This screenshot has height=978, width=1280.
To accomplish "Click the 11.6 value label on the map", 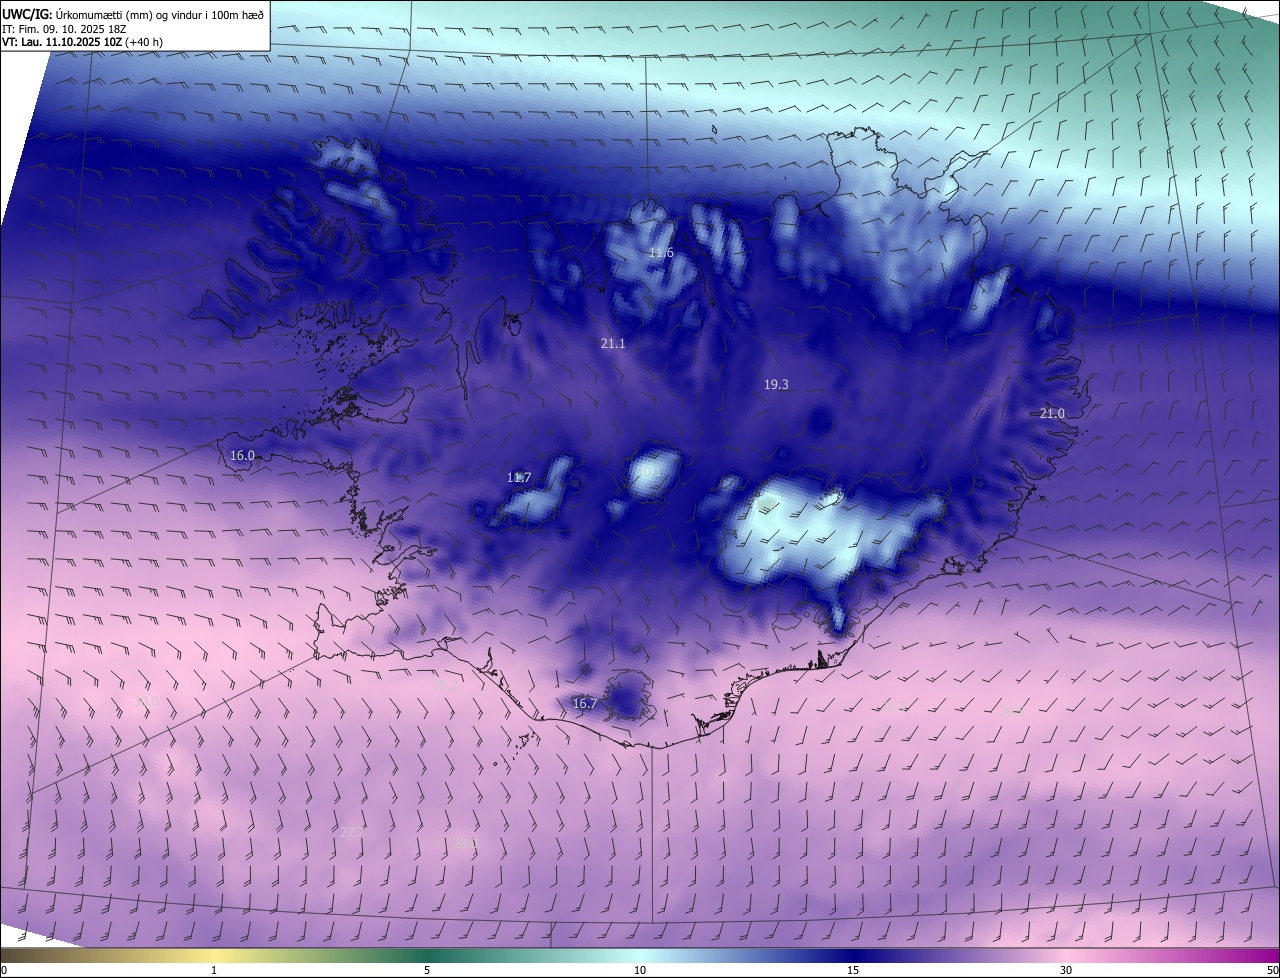I will tap(661, 253).
